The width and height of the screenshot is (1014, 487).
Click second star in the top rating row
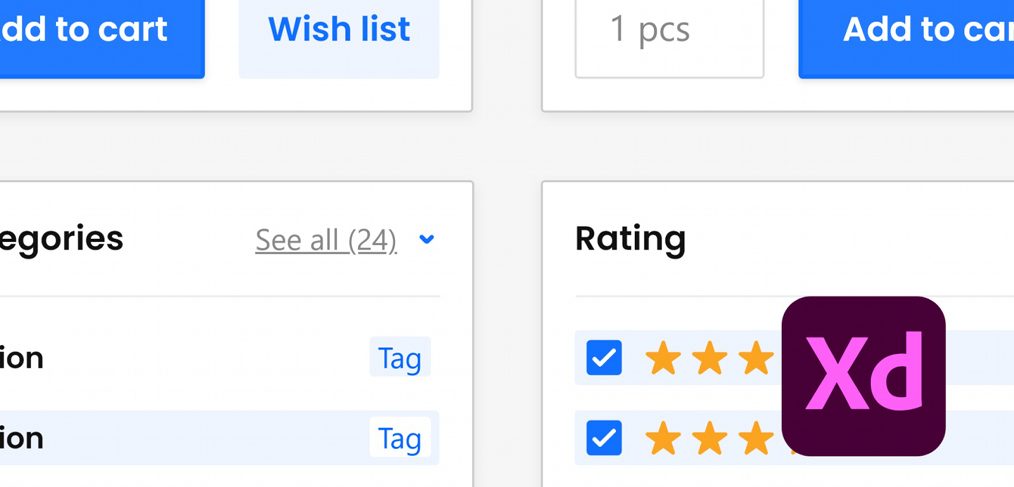click(709, 358)
